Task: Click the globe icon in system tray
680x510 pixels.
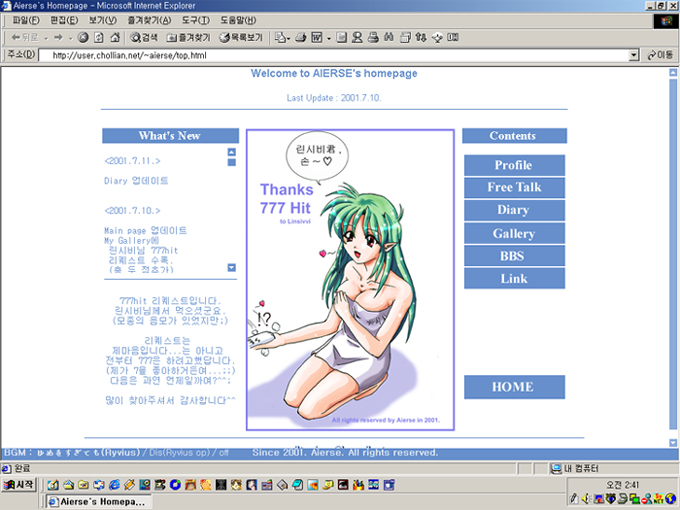Action: click(x=671, y=499)
